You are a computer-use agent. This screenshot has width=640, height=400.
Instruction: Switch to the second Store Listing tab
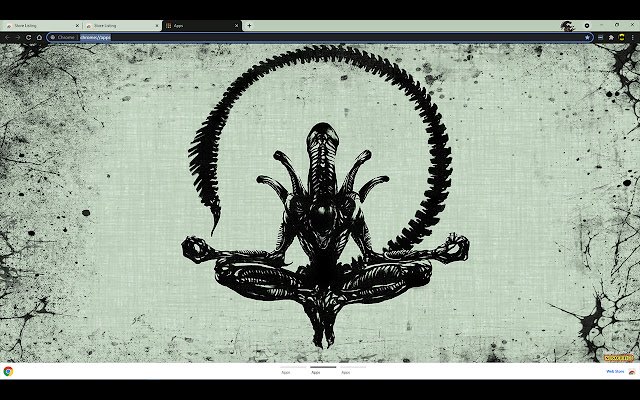121,25
